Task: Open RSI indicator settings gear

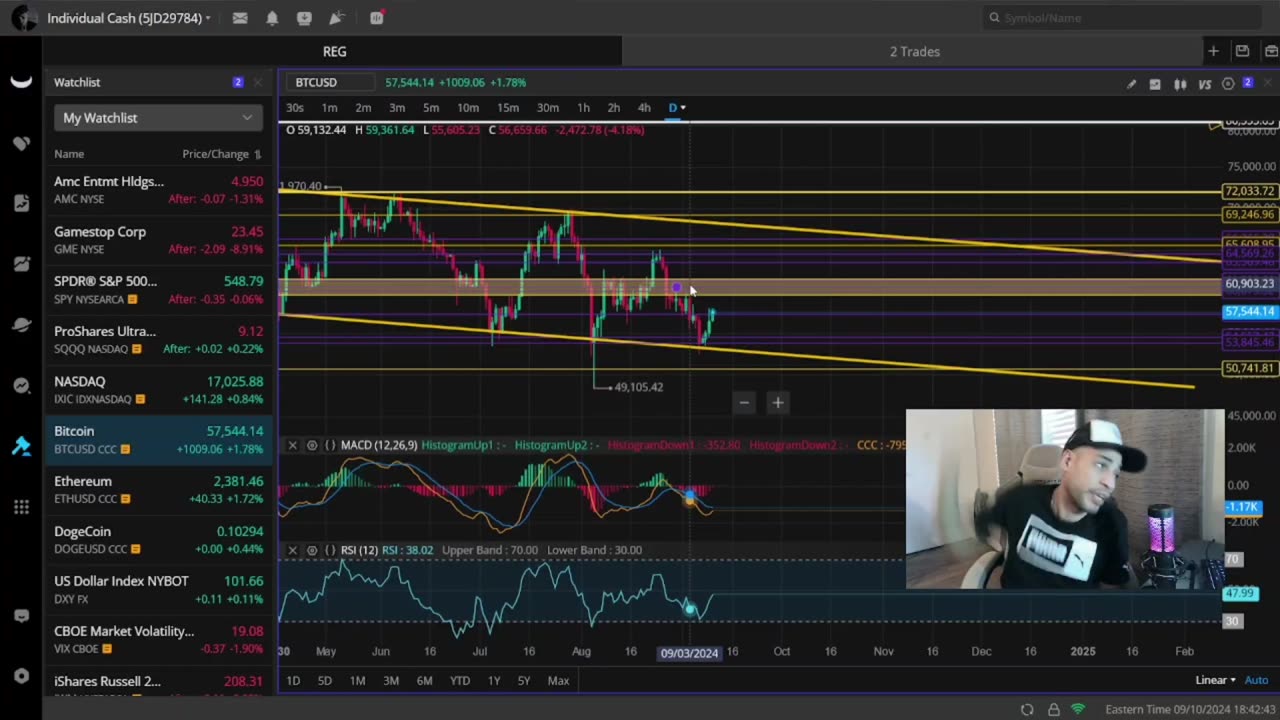Action: [x=312, y=550]
